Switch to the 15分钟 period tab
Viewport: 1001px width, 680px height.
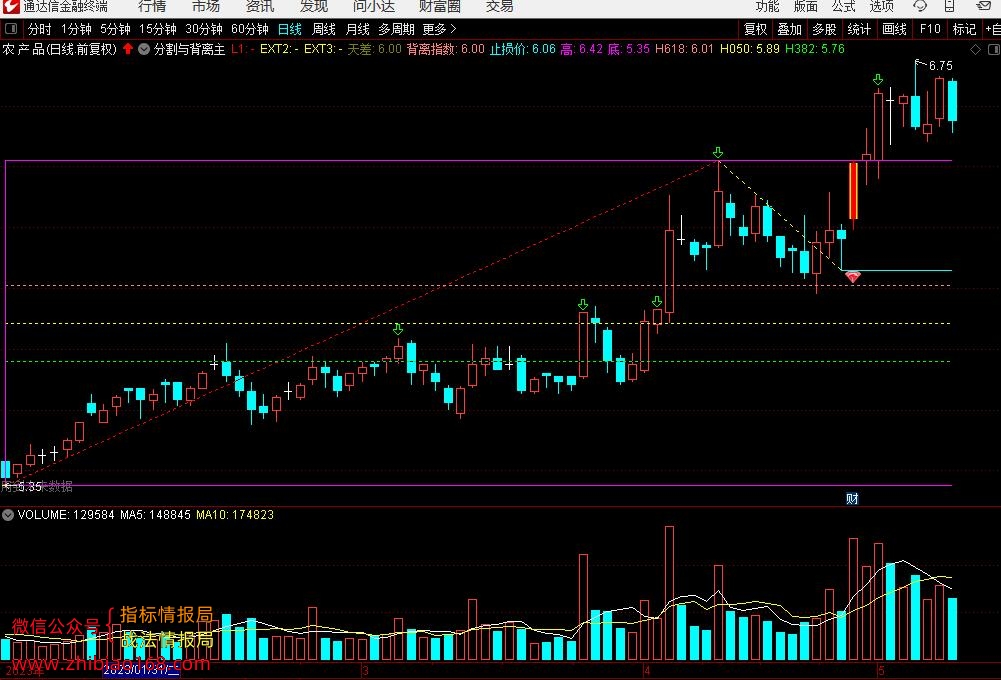coord(158,29)
